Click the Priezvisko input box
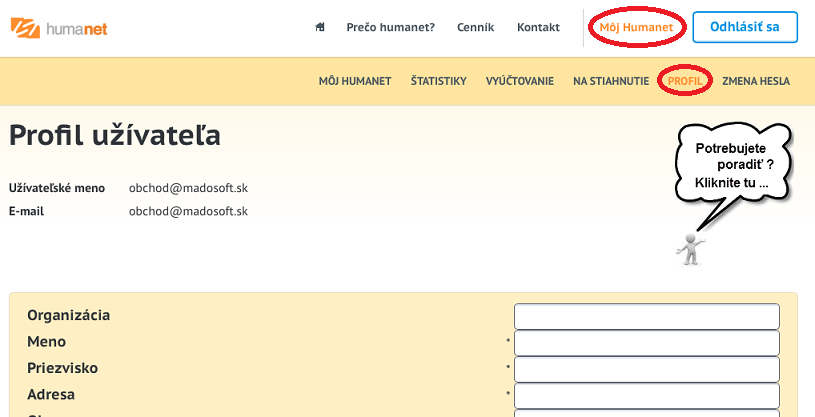The width and height of the screenshot is (815, 417). 646,369
